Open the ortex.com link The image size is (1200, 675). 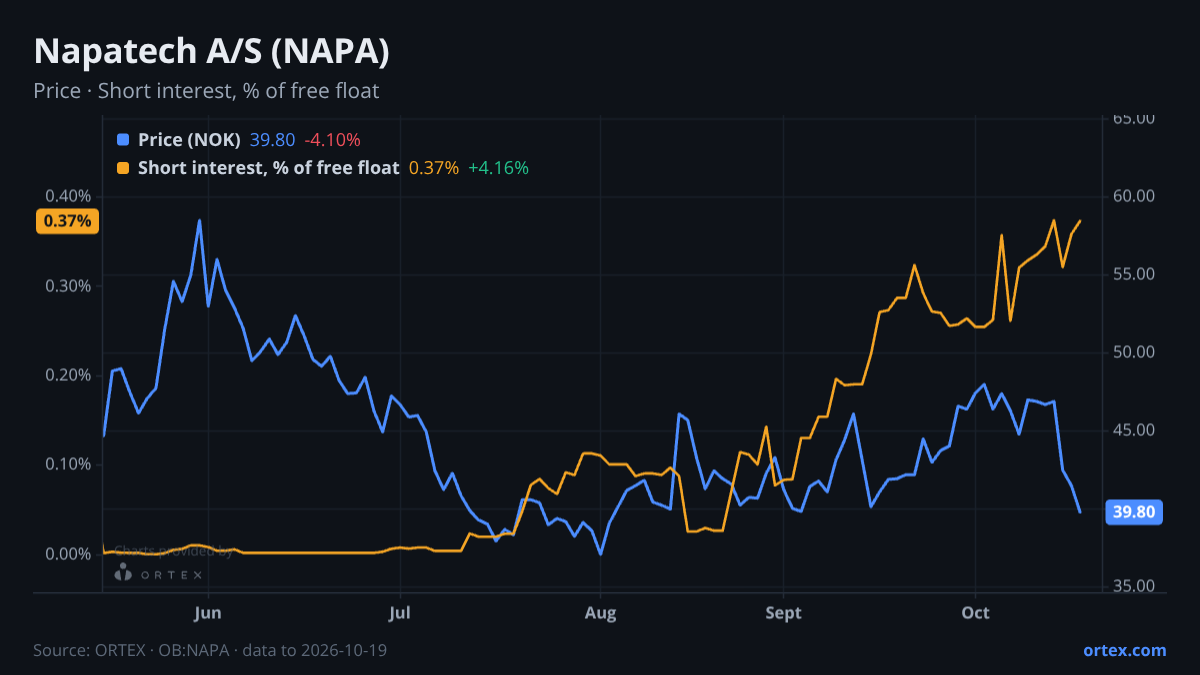(x=1124, y=650)
